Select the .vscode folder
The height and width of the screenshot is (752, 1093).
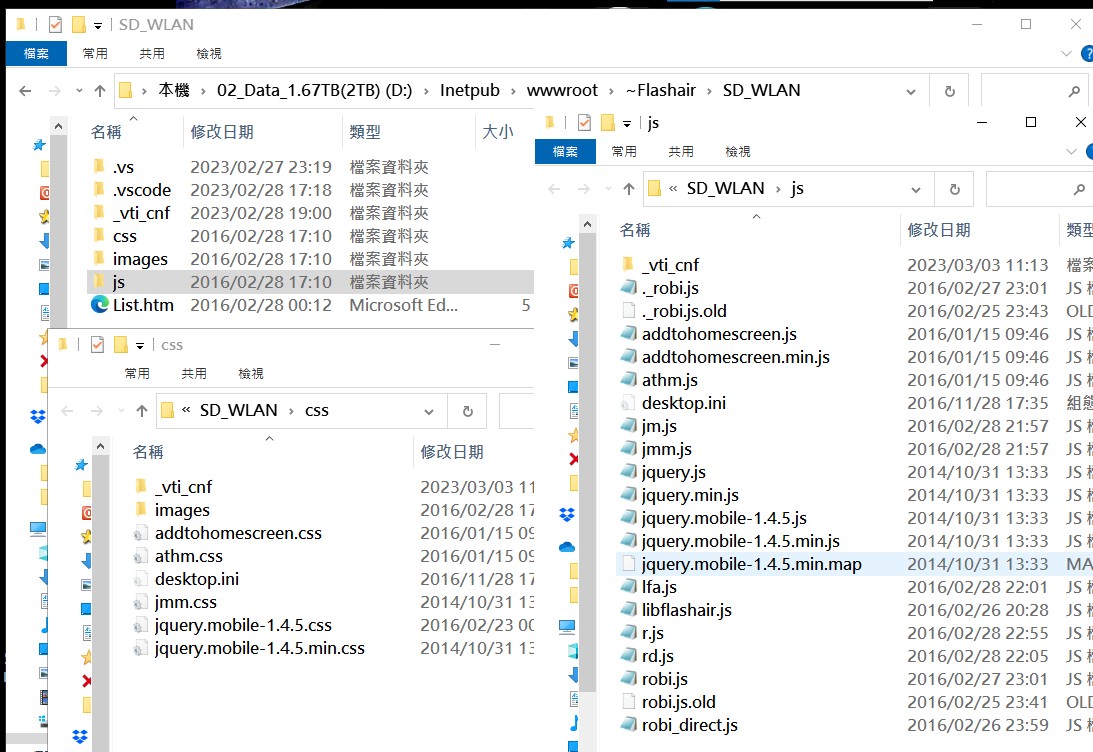tap(142, 190)
